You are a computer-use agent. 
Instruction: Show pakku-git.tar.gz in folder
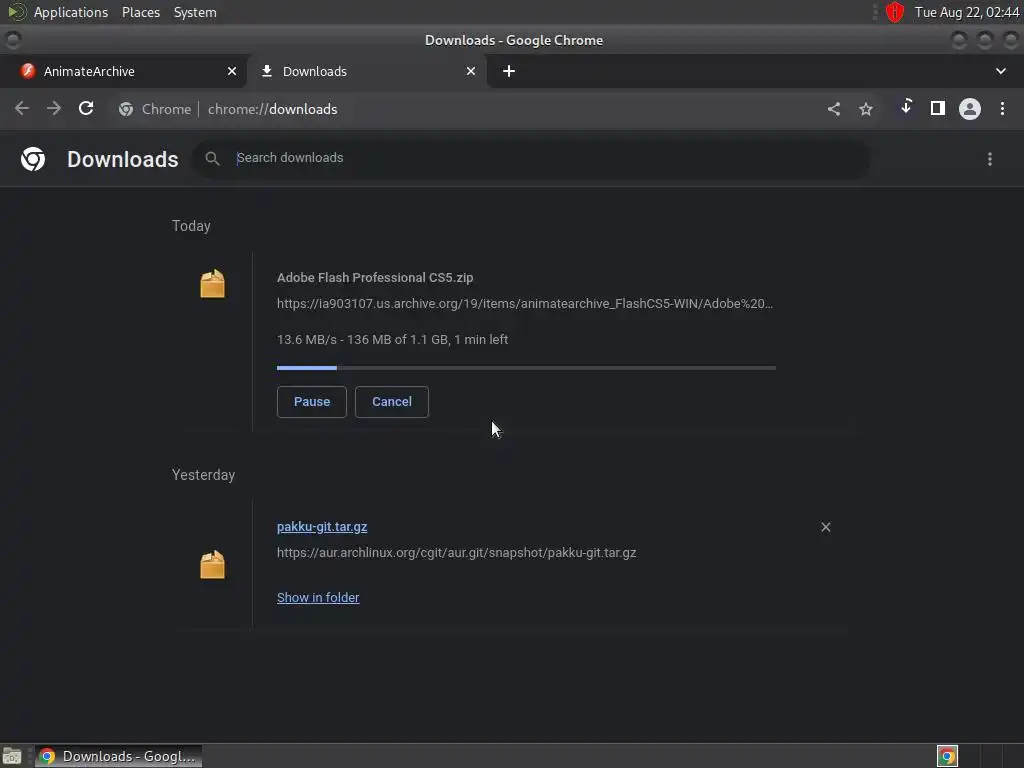coord(318,598)
